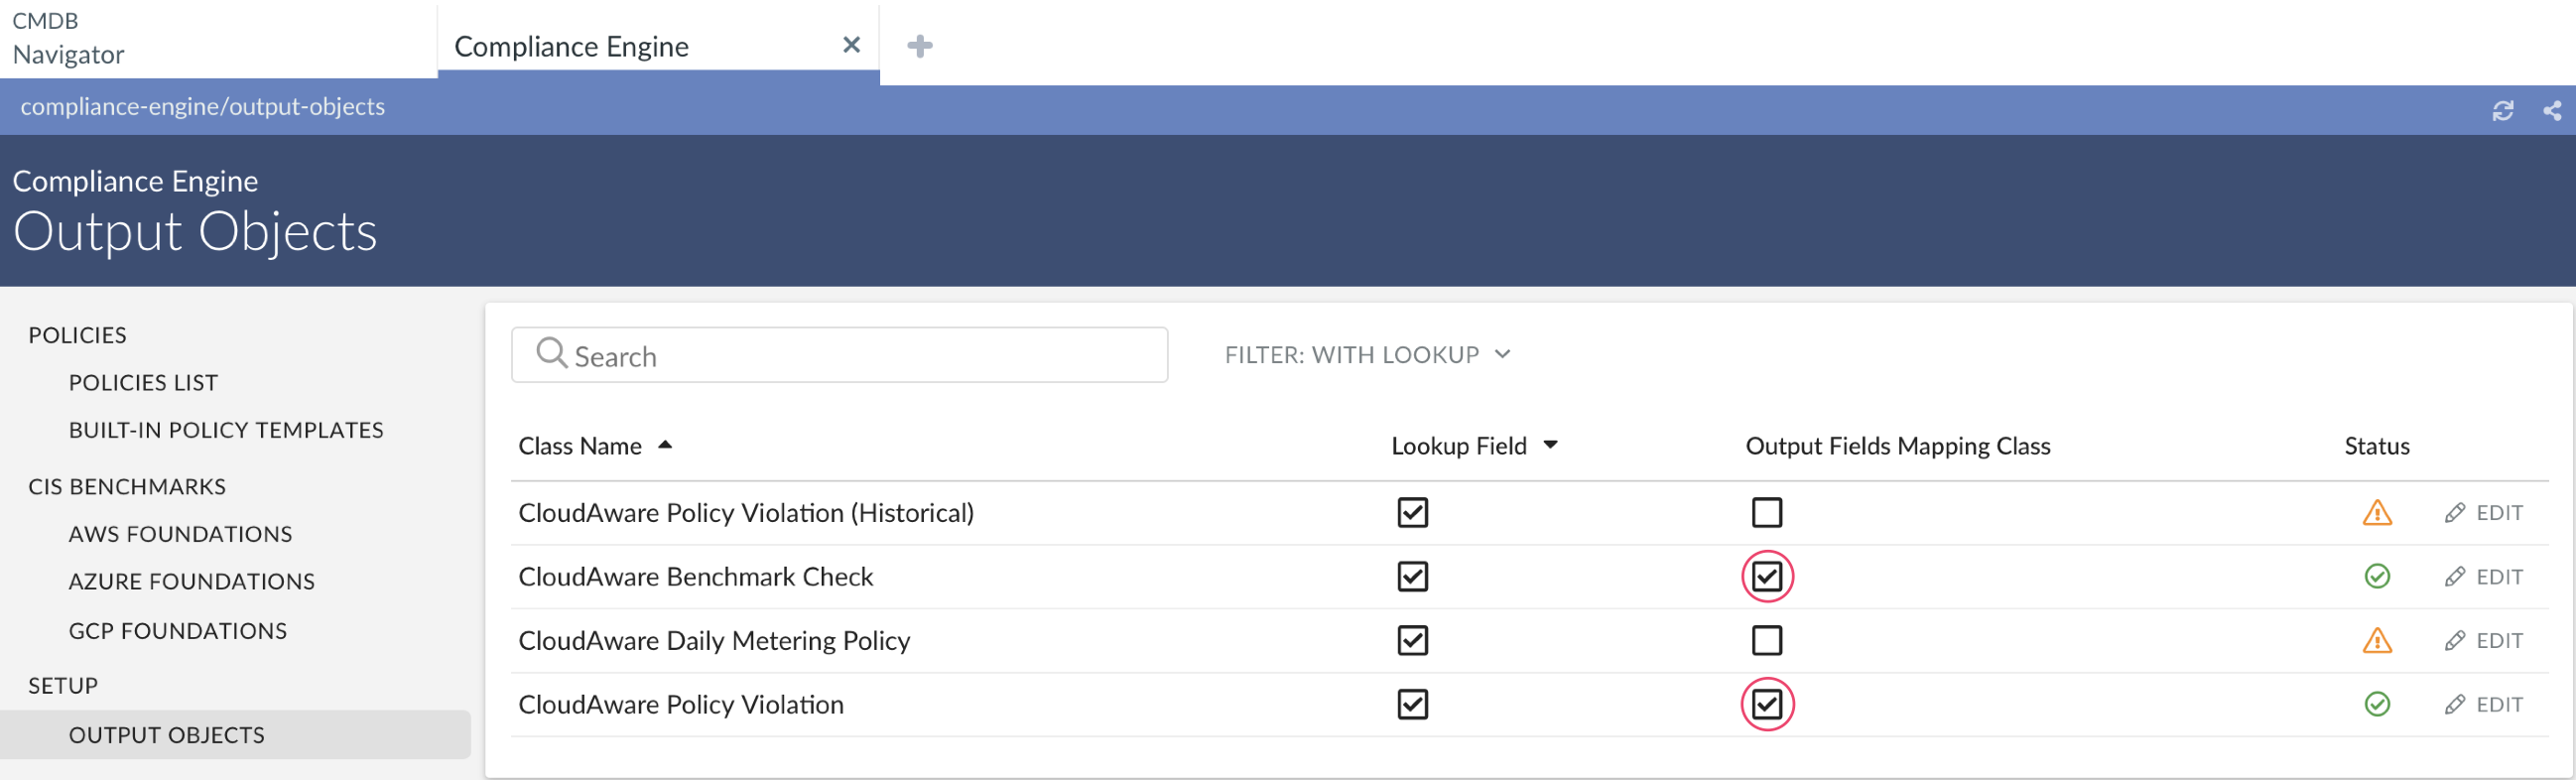Click green status icon for Benchmark Check
The image size is (2576, 780).
pos(2377,577)
